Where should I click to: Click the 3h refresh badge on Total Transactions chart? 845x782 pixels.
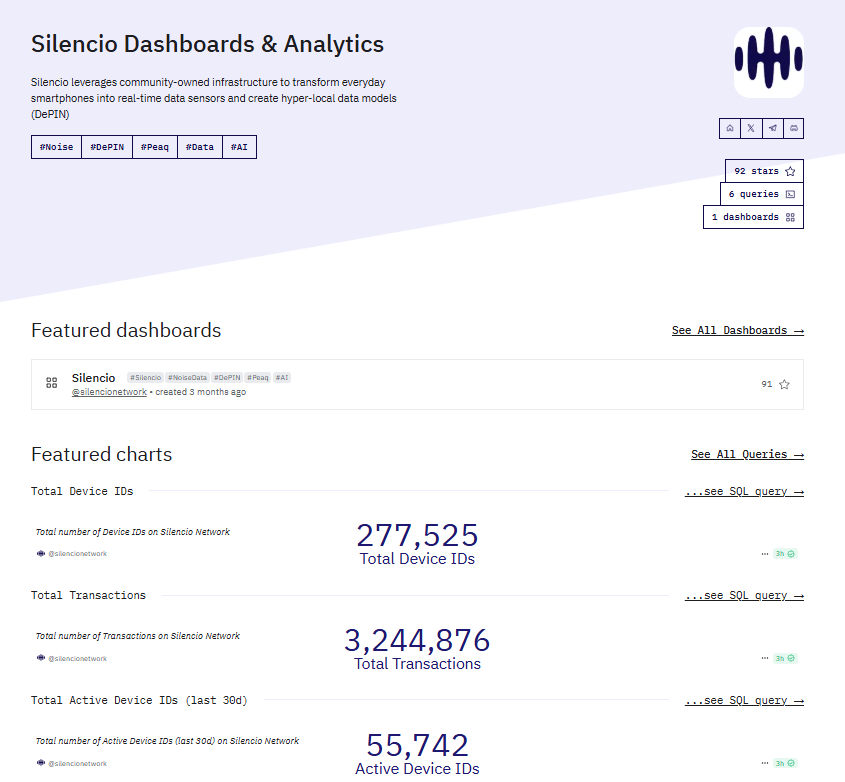pos(785,658)
